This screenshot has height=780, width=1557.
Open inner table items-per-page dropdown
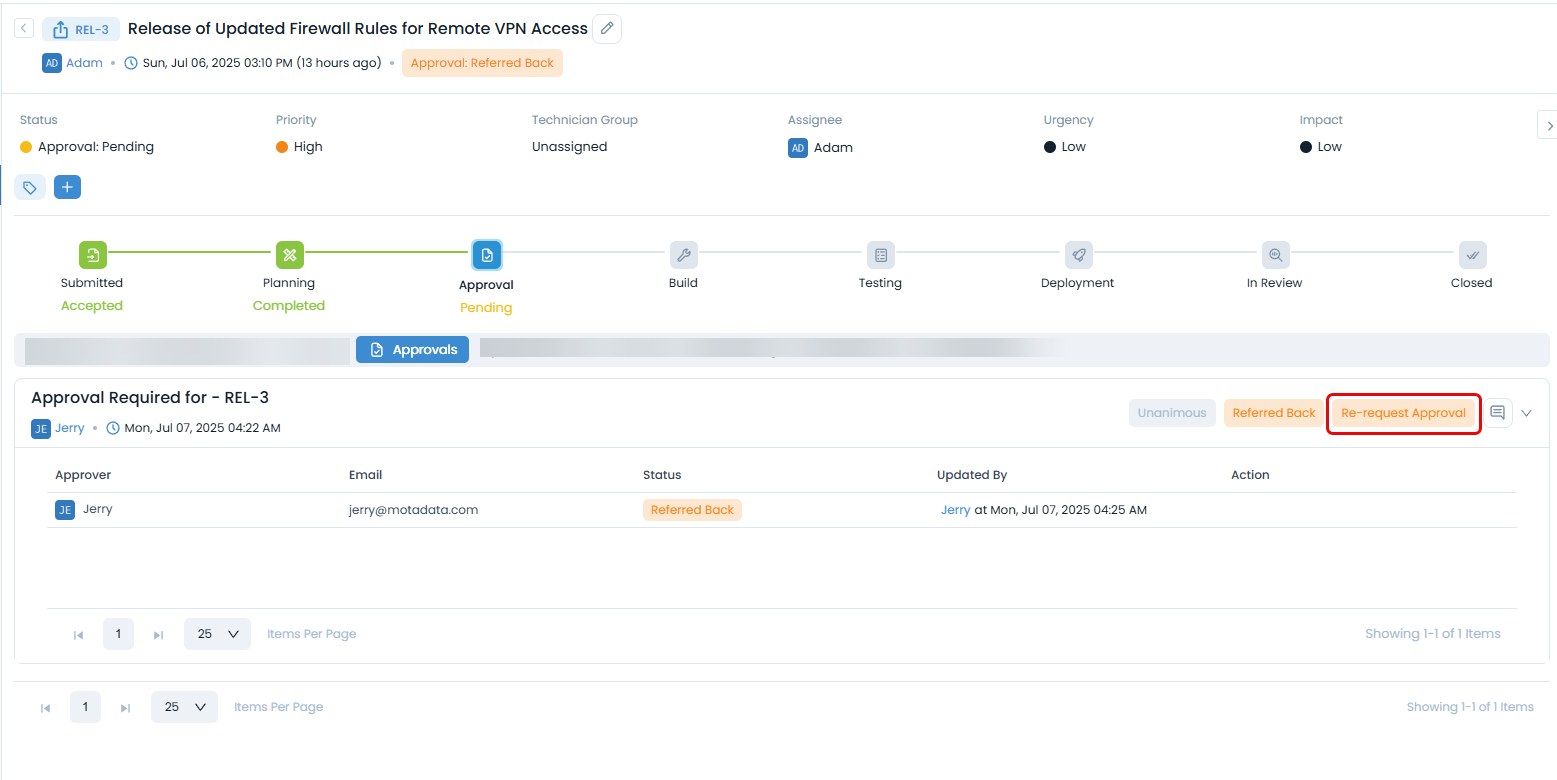pyautogui.click(x=217, y=634)
